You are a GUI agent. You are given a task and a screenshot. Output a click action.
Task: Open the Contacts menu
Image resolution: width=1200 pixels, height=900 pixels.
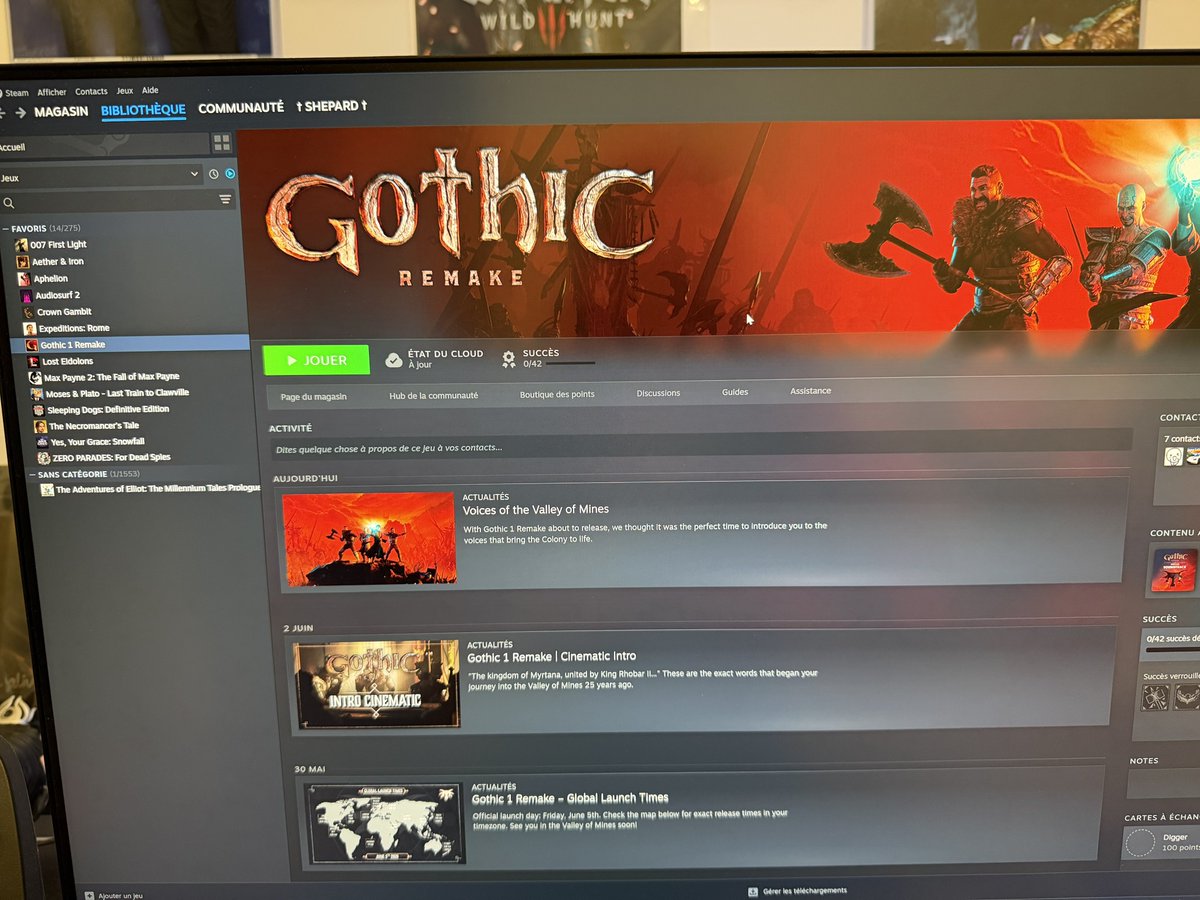(x=91, y=92)
